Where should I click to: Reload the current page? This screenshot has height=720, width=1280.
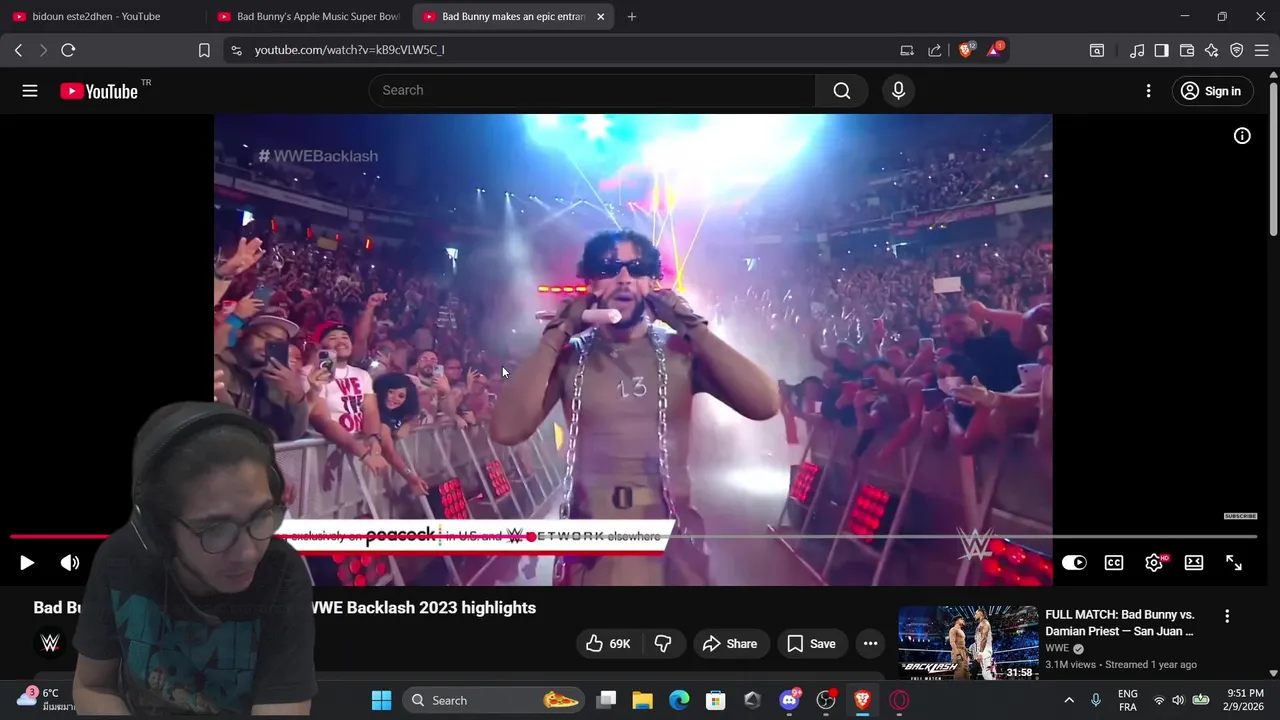[68, 50]
